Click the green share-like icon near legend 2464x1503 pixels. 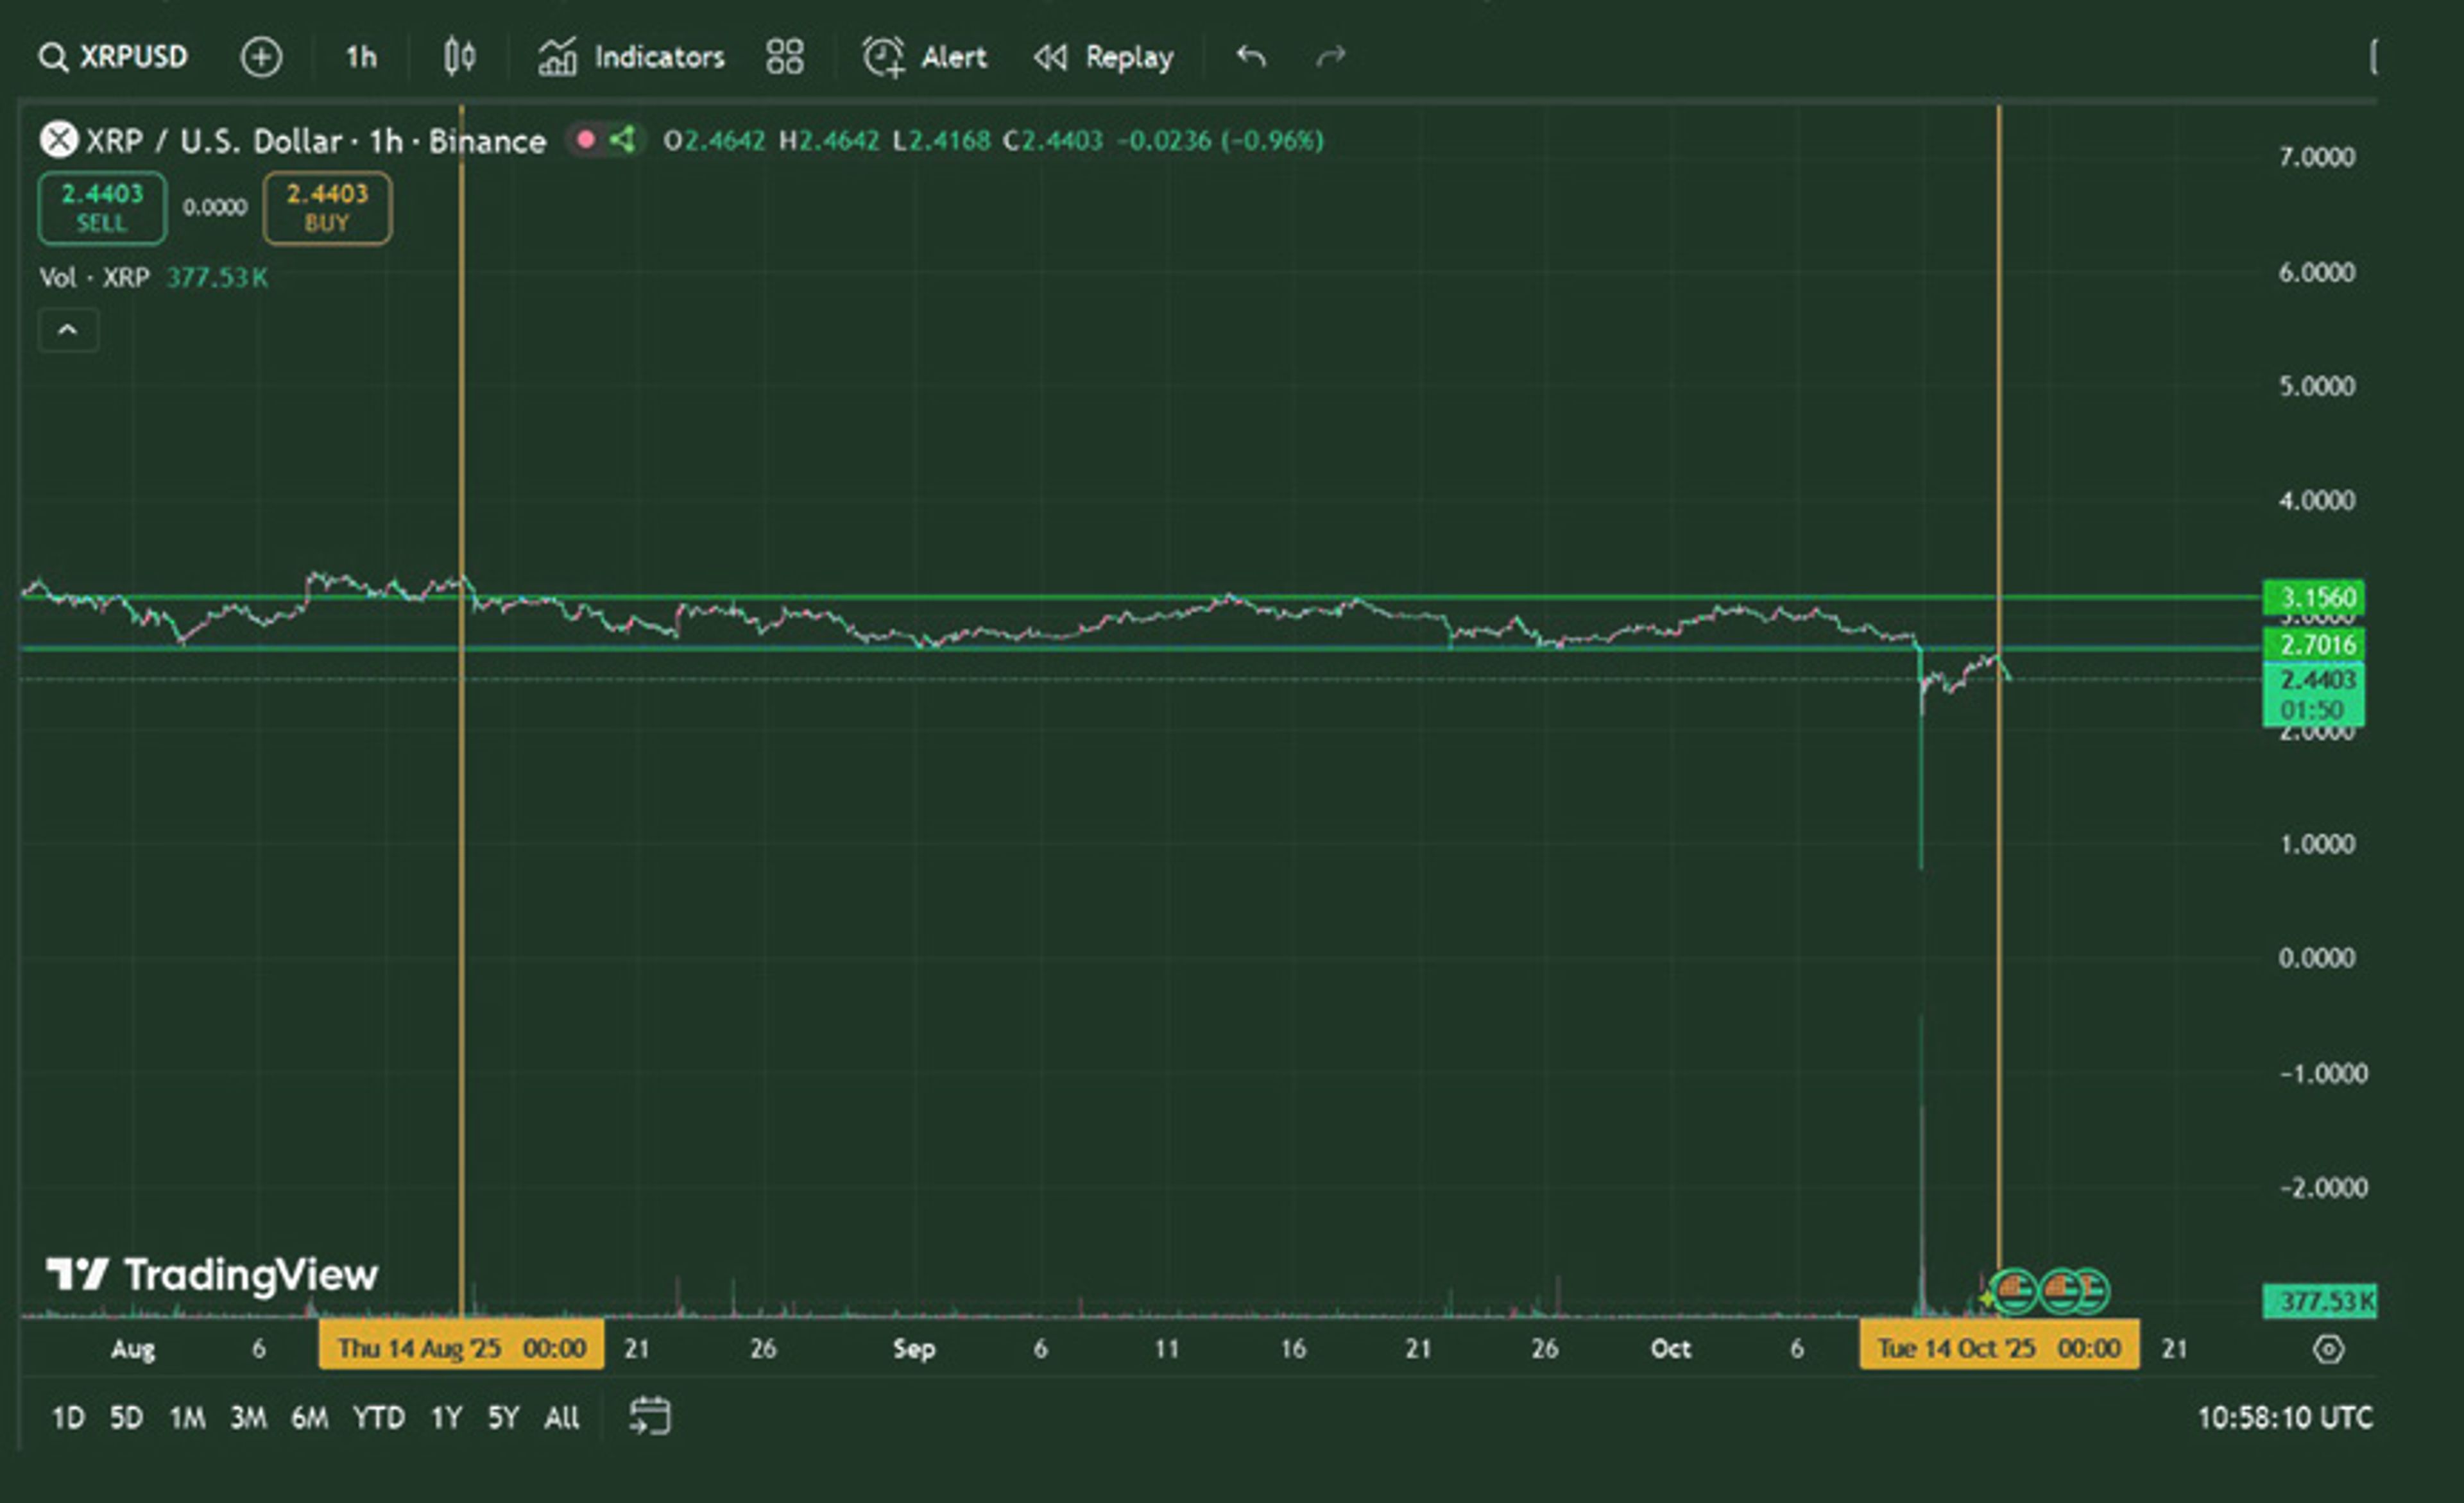tap(623, 140)
